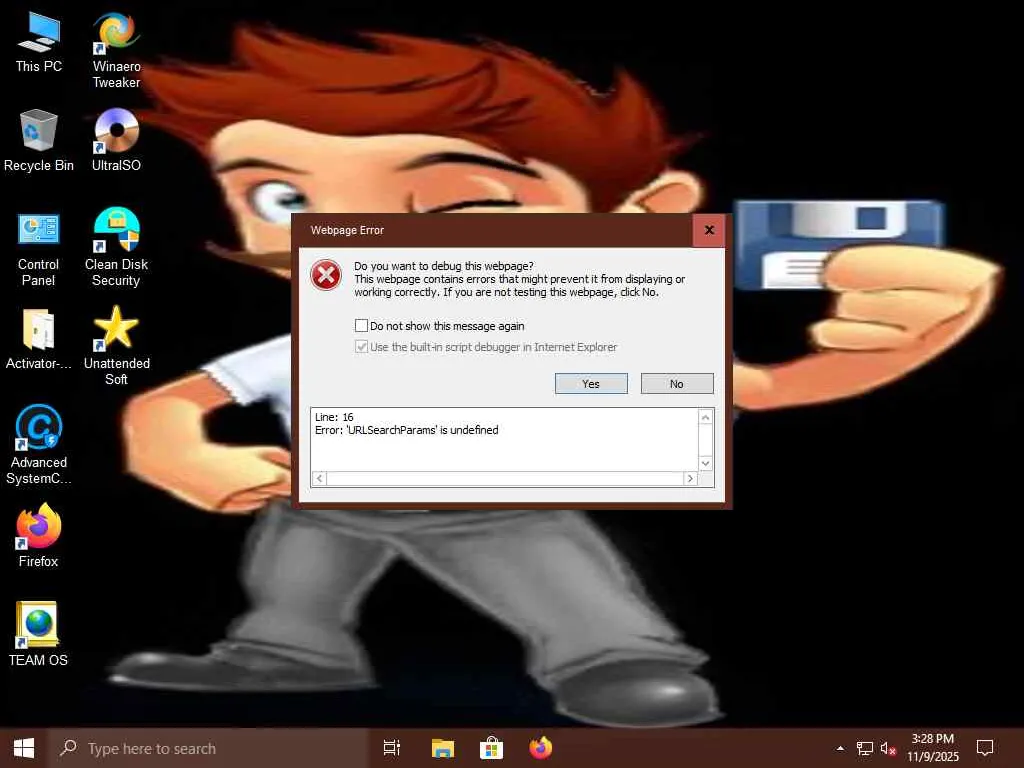Select the Clean Disk Security shortcut
1024x768 pixels.
(x=116, y=248)
